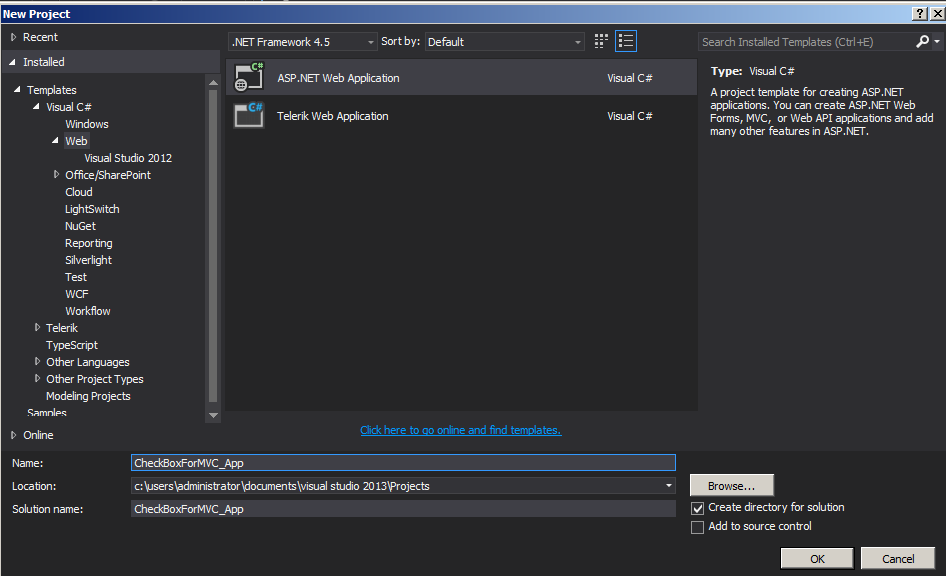The height and width of the screenshot is (576, 946).
Task: Open the search options arrow beside the magnifier
Action: click(x=936, y=41)
